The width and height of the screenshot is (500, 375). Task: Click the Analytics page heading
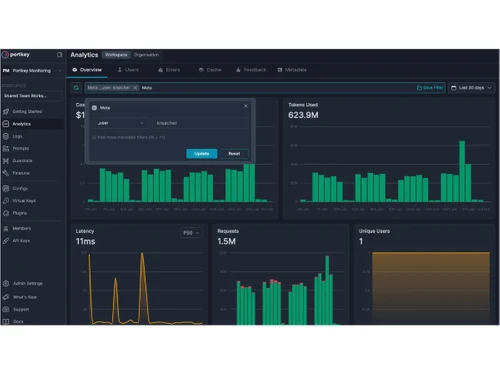click(x=84, y=55)
